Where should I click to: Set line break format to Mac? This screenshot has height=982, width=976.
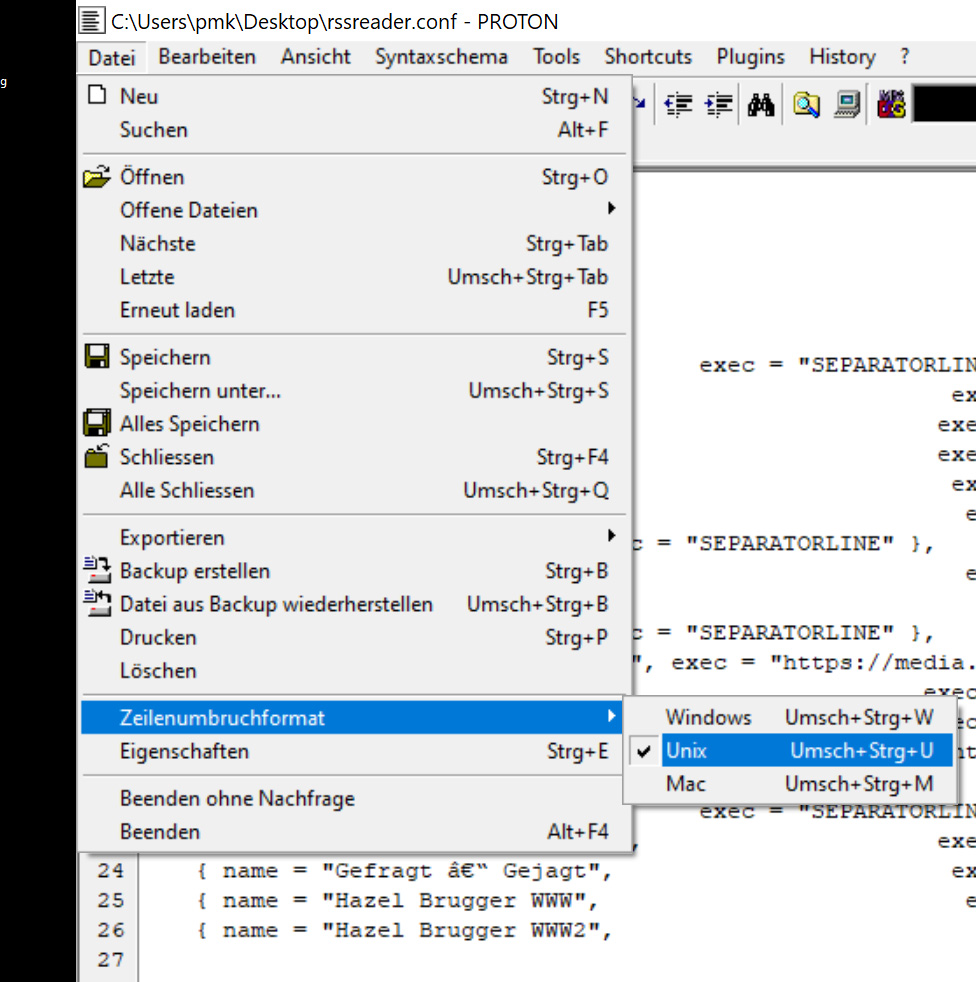pos(686,784)
